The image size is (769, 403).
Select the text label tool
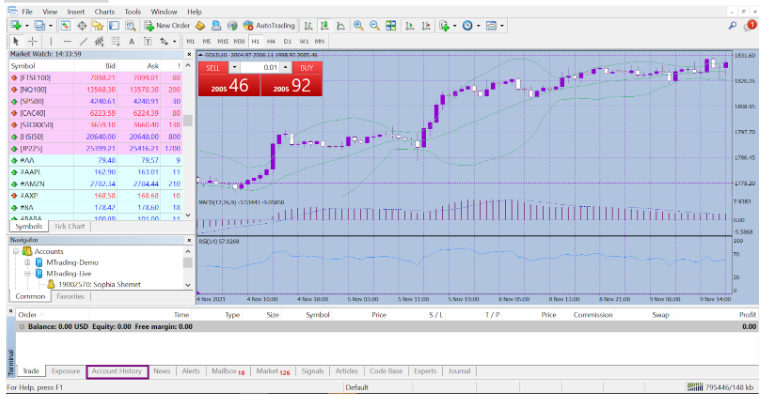click(x=148, y=42)
